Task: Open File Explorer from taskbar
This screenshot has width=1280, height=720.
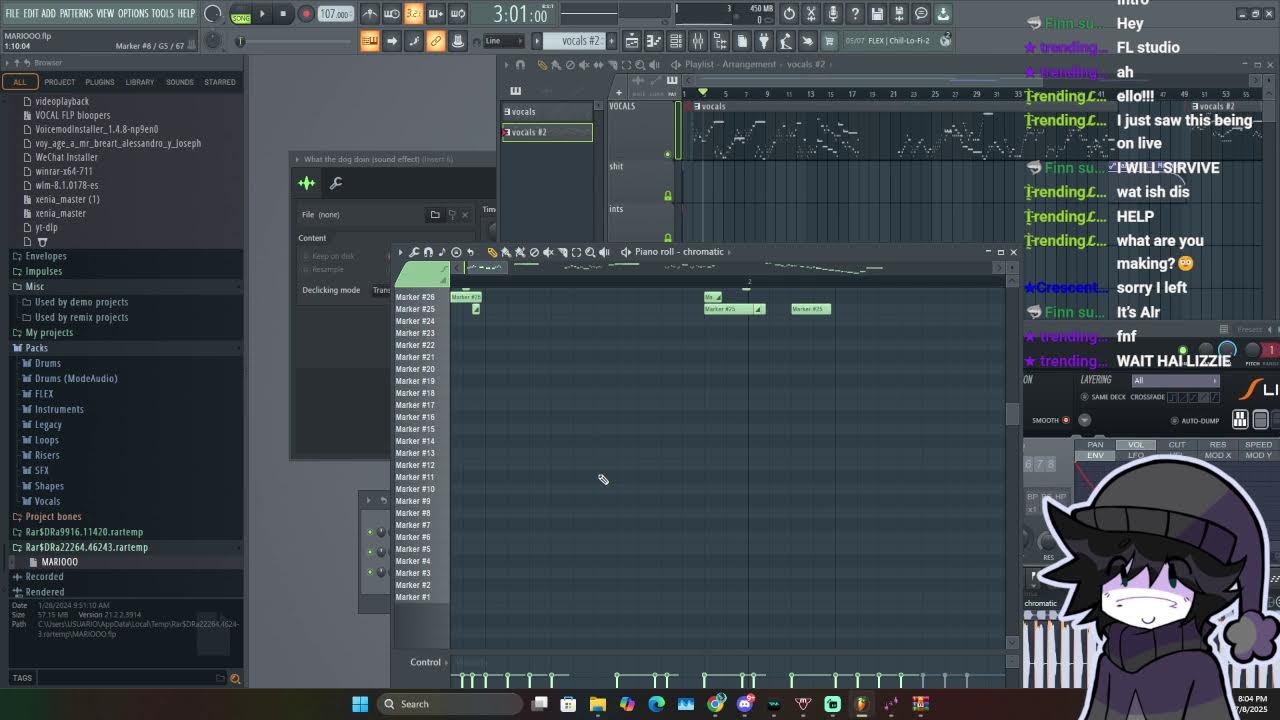Action: tap(598, 704)
